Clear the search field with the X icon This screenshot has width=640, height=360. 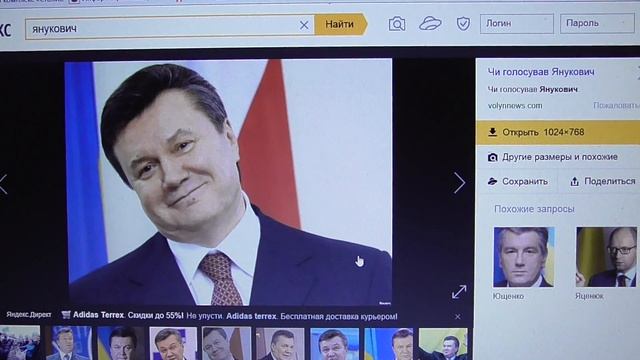point(304,25)
